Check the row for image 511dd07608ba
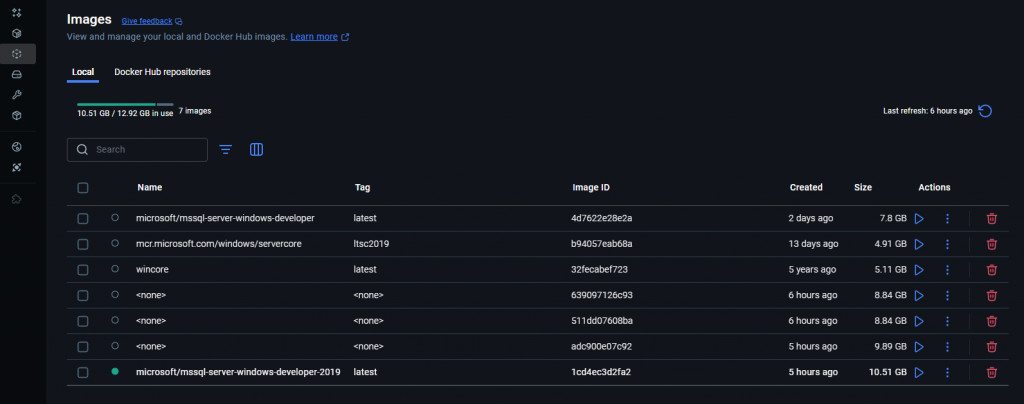This screenshot has height=404, width=1024. point(83,321)
